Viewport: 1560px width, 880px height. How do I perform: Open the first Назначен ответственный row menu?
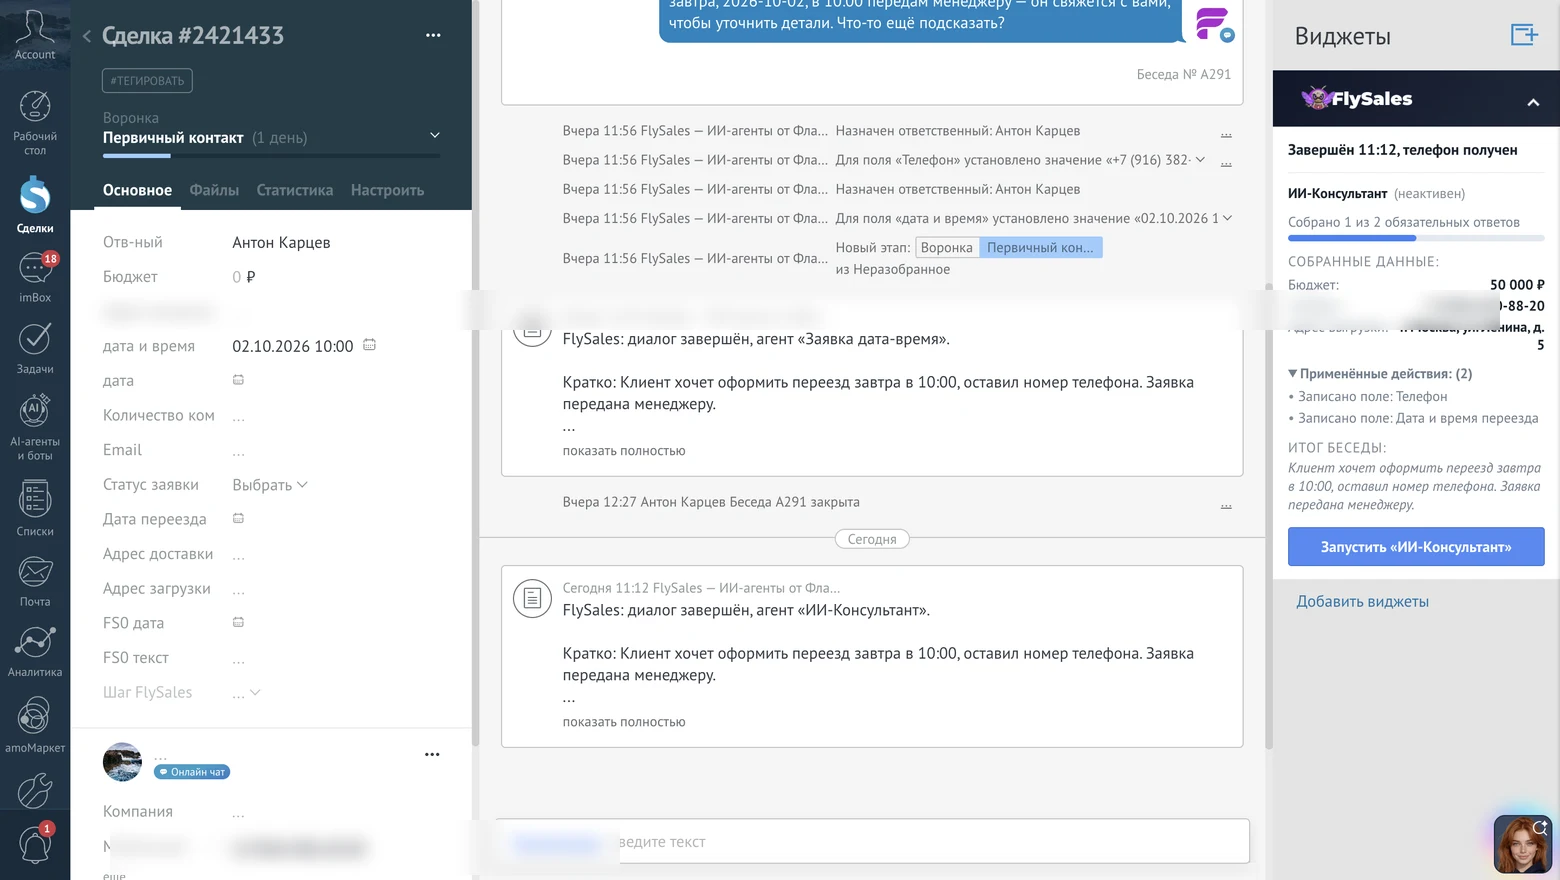coord(1226,133)
